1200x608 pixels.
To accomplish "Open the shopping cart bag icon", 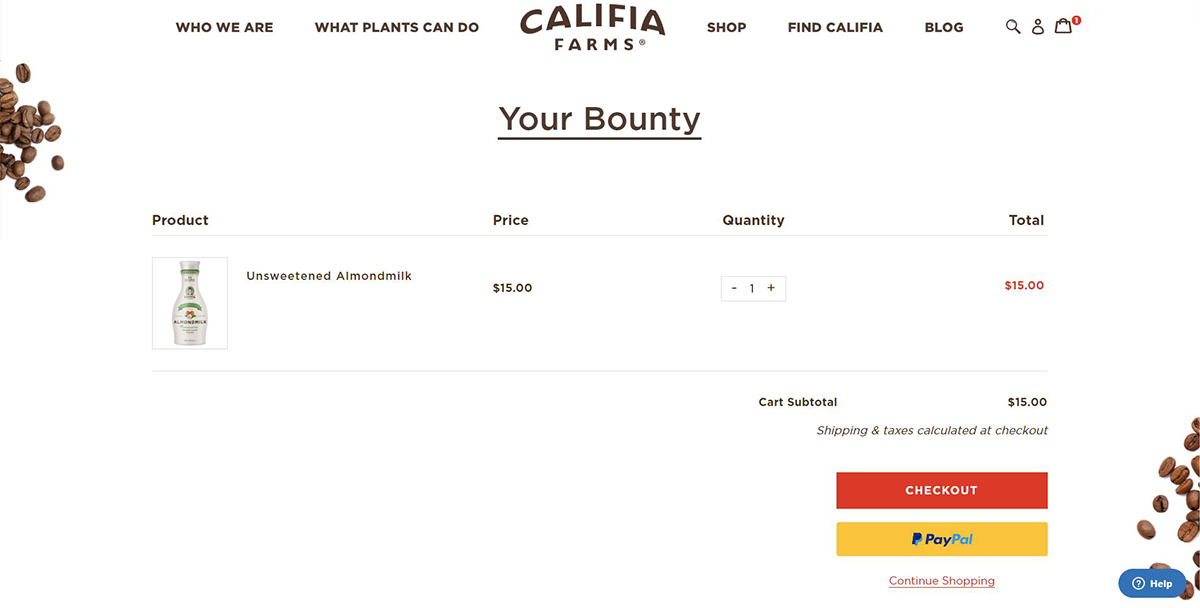I will (x=1063, y=26).
